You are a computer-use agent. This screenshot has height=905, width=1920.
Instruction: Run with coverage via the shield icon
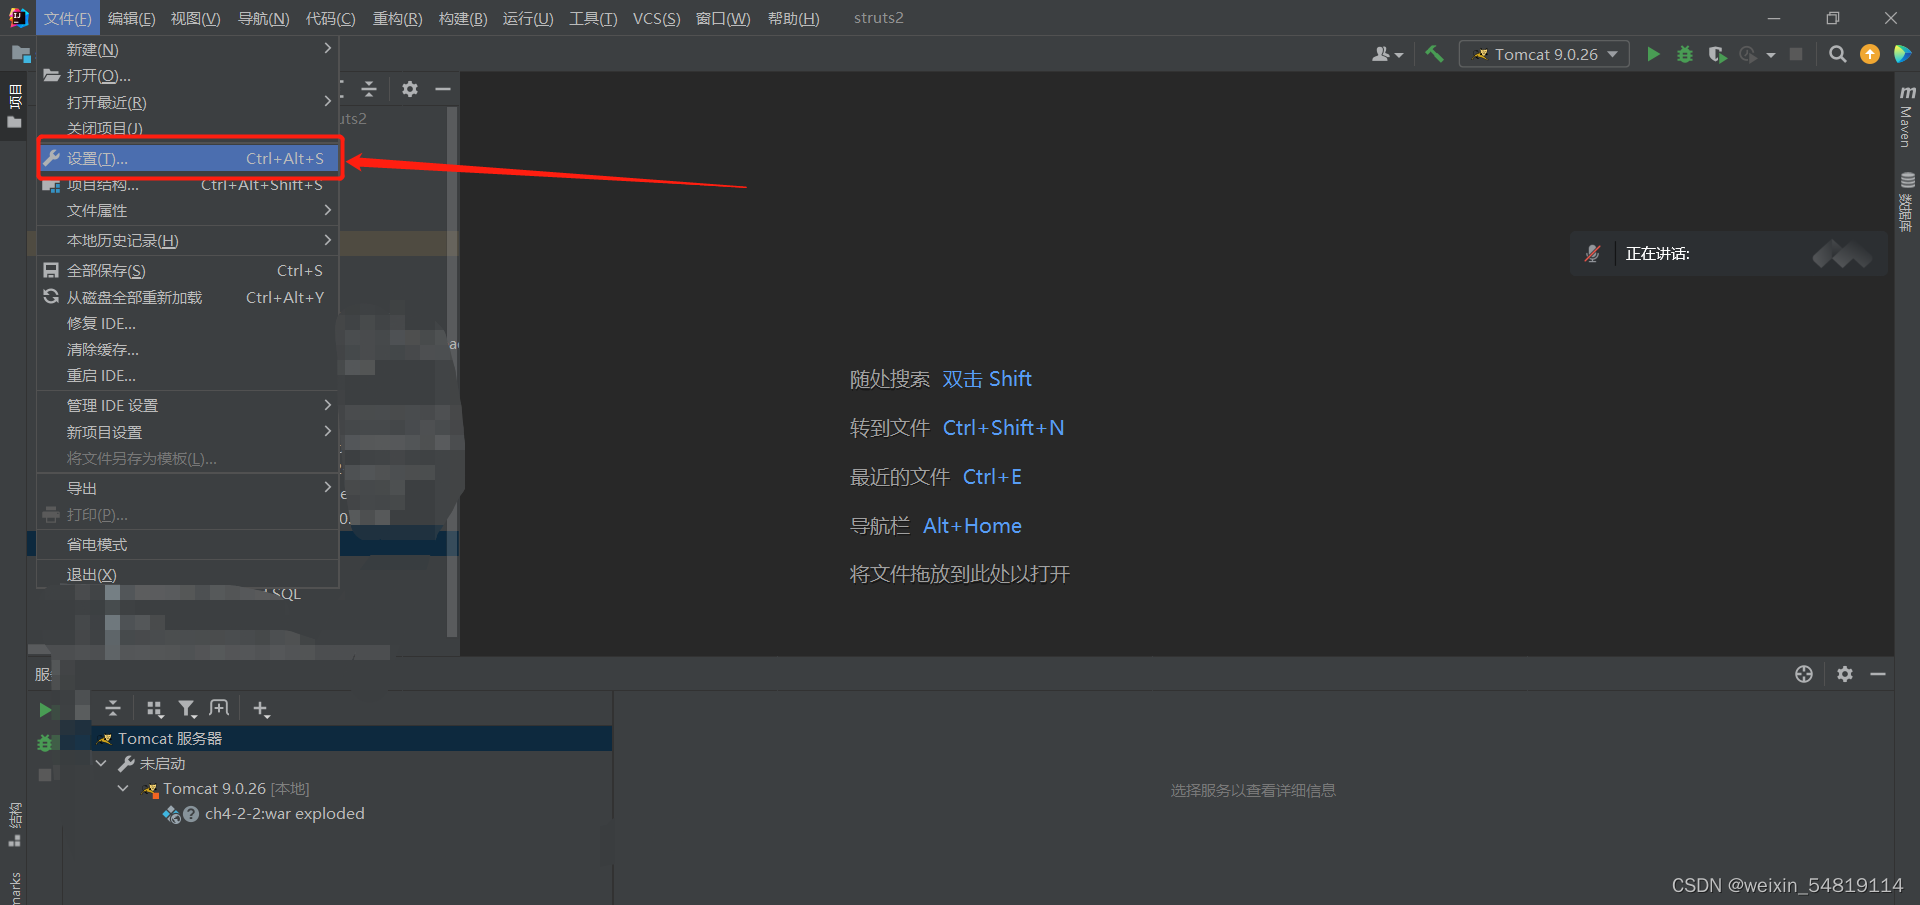(1717, 54)
